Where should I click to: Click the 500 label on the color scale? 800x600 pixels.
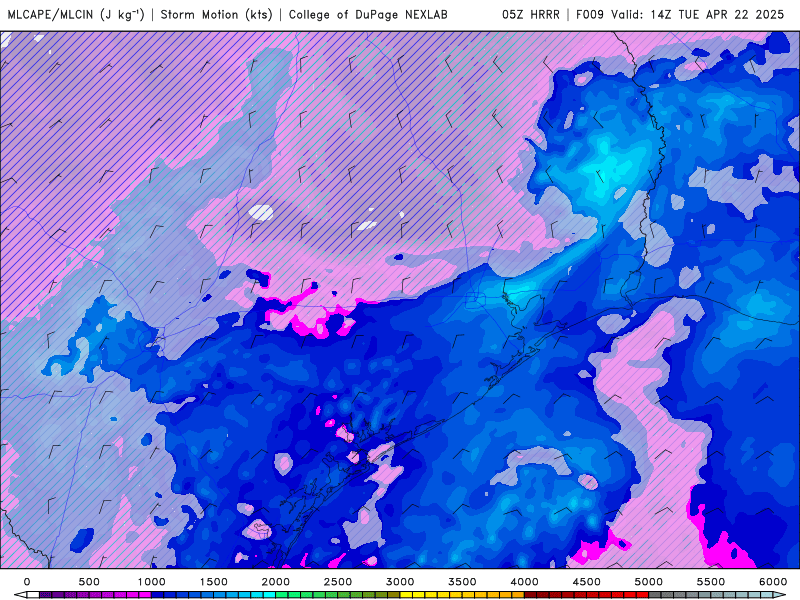pos(89,582)
